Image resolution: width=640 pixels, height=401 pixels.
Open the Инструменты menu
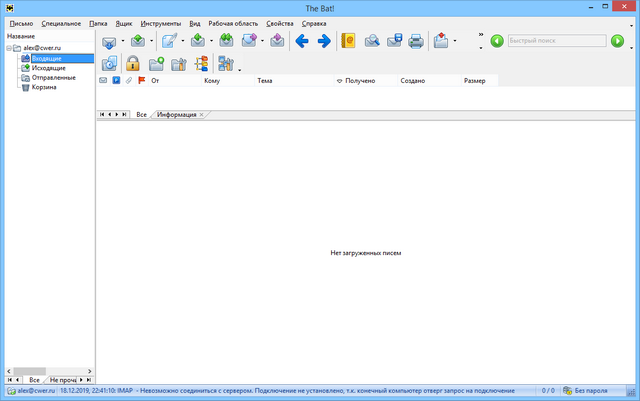(x=161, y=22)
